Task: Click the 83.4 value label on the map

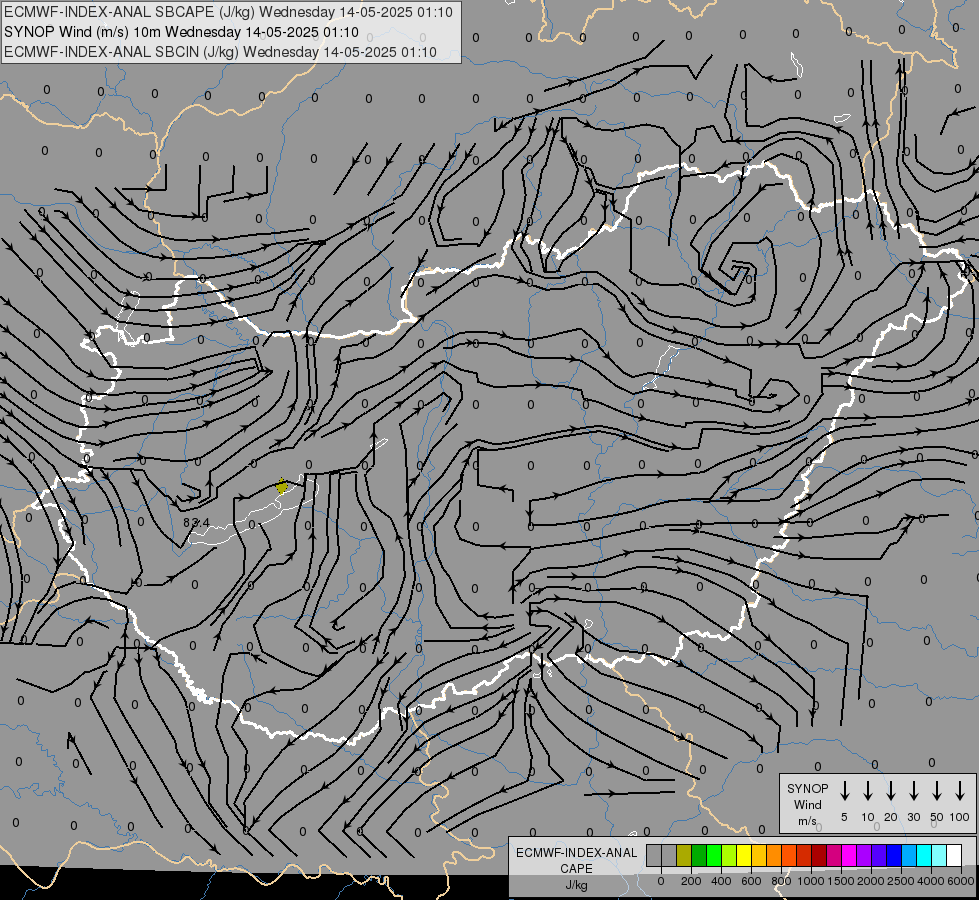Action: pos(197,522)
